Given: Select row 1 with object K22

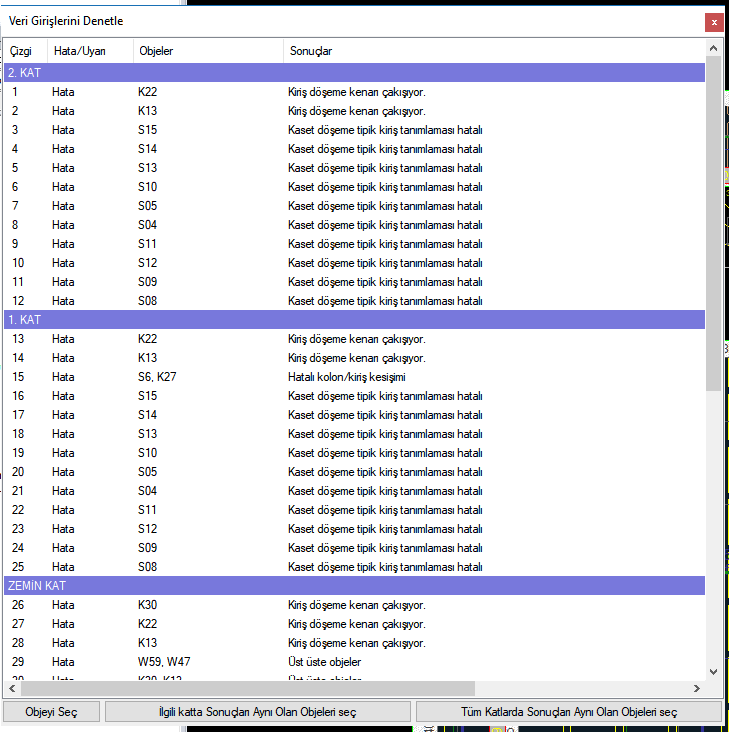Looking at the screenshot, I should tap(354, 92).
